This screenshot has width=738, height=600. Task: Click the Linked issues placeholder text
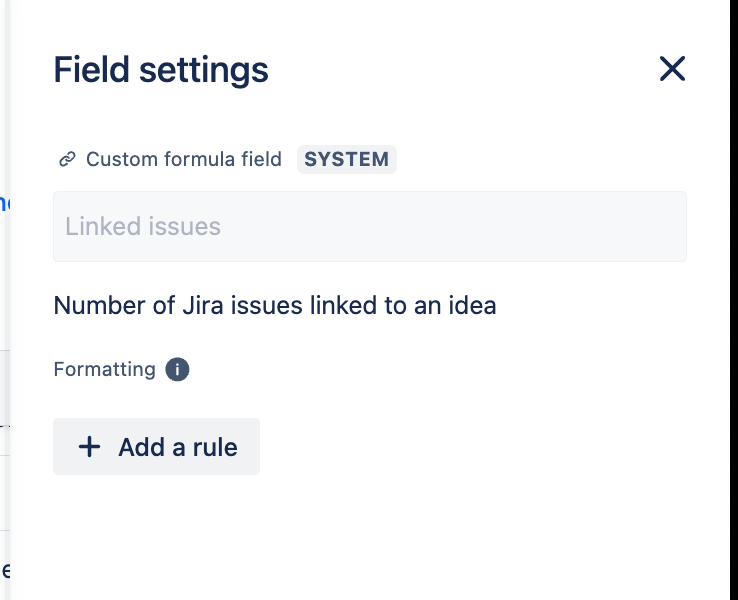click(143, 226)
